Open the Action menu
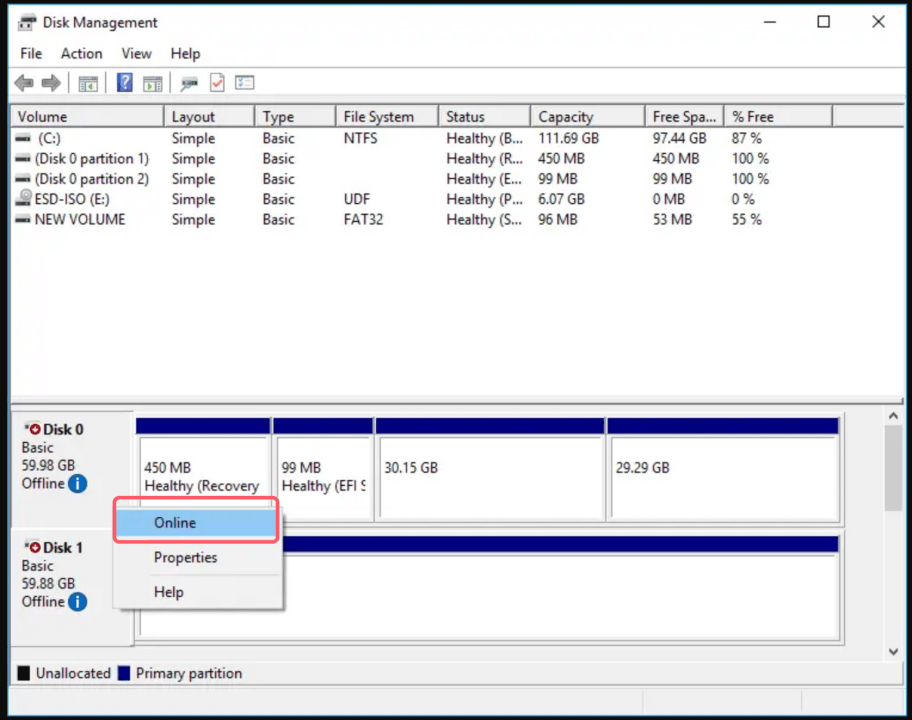The image size is (912, 720). 81,53
